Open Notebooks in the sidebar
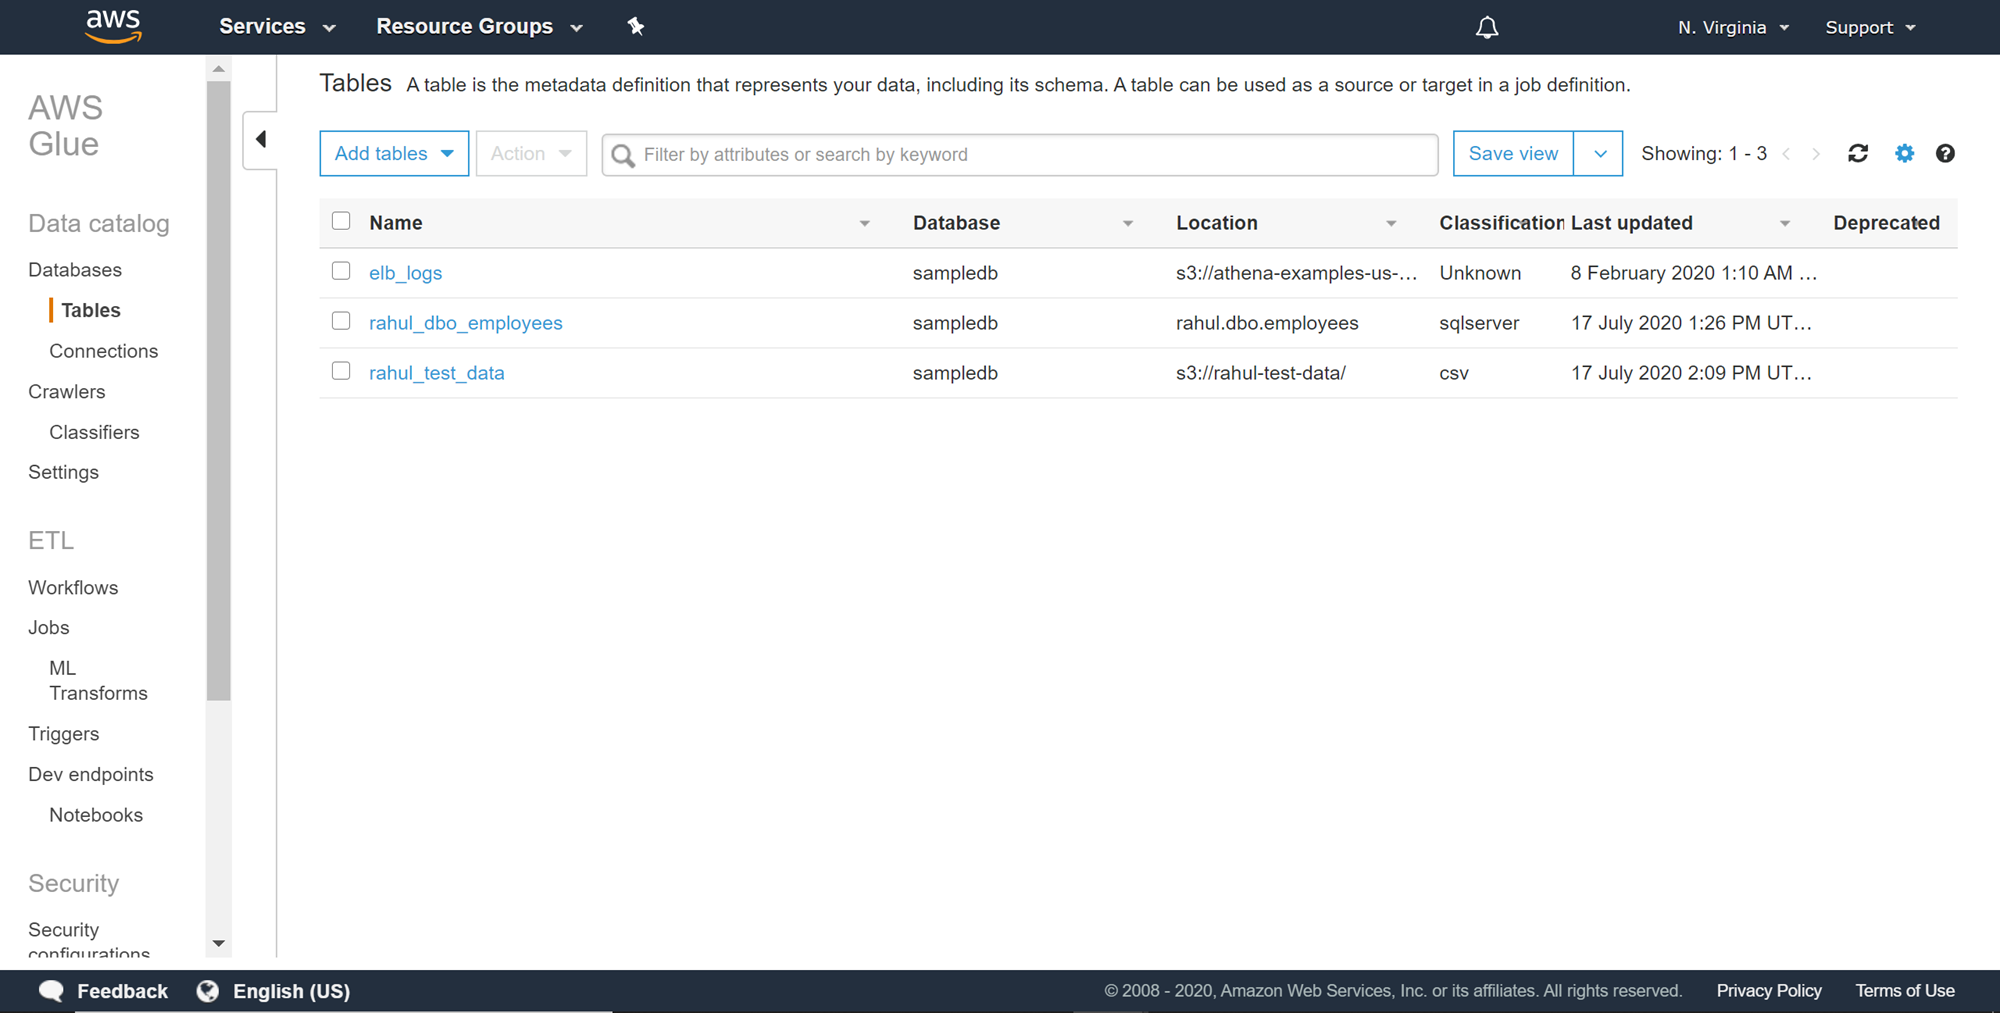The height and width of the screenshot is (1013, 2000). tap(96, 815)
